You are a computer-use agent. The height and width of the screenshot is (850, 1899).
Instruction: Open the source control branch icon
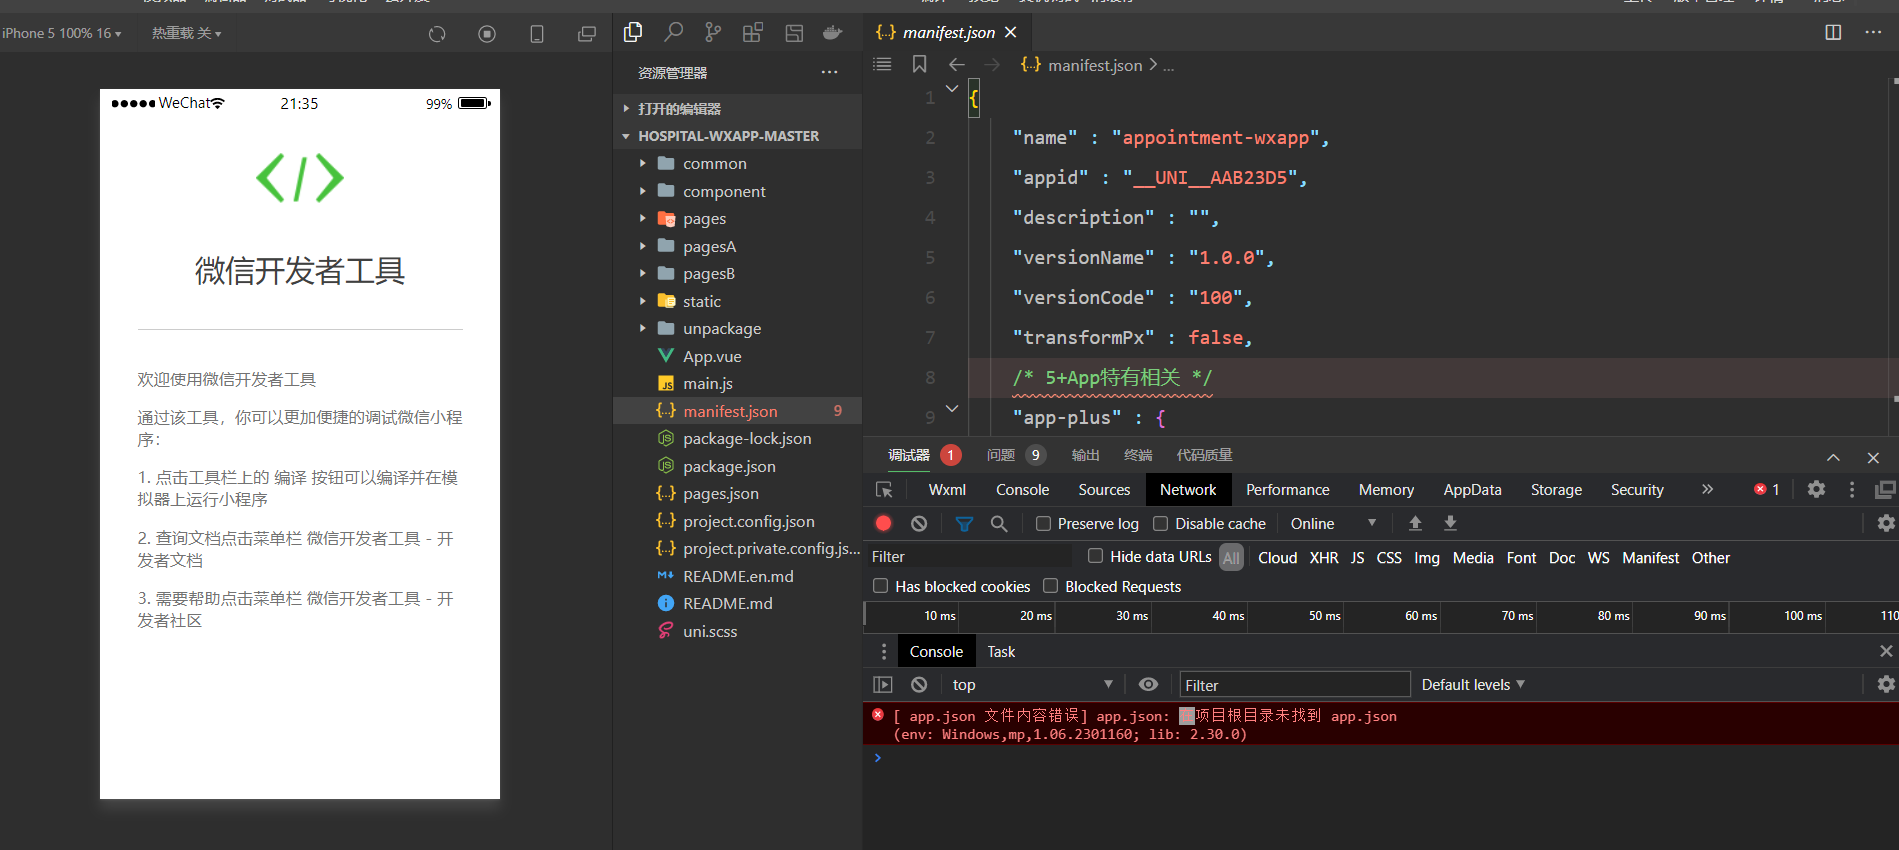click(713, 33)
